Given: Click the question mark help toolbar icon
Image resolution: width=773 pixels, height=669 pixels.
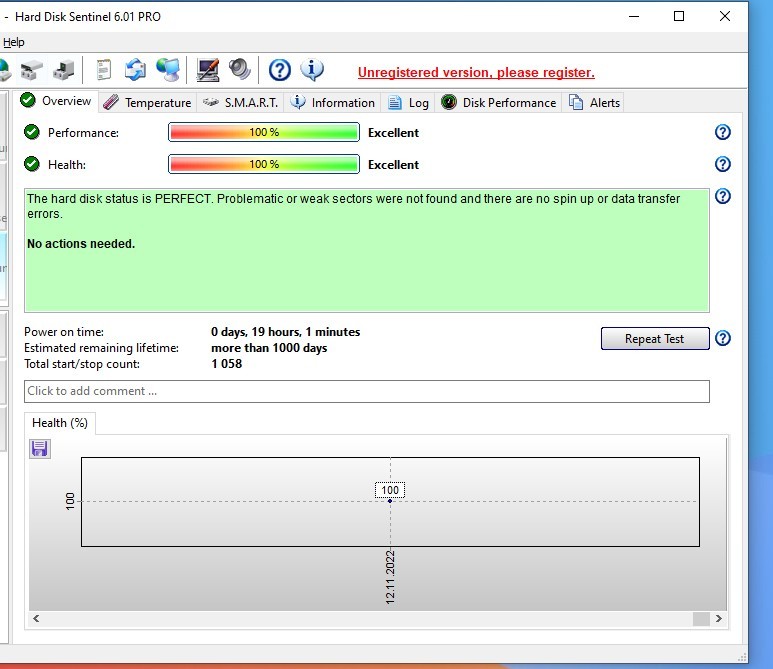Looking at the screenshot, I should (280, 70).
